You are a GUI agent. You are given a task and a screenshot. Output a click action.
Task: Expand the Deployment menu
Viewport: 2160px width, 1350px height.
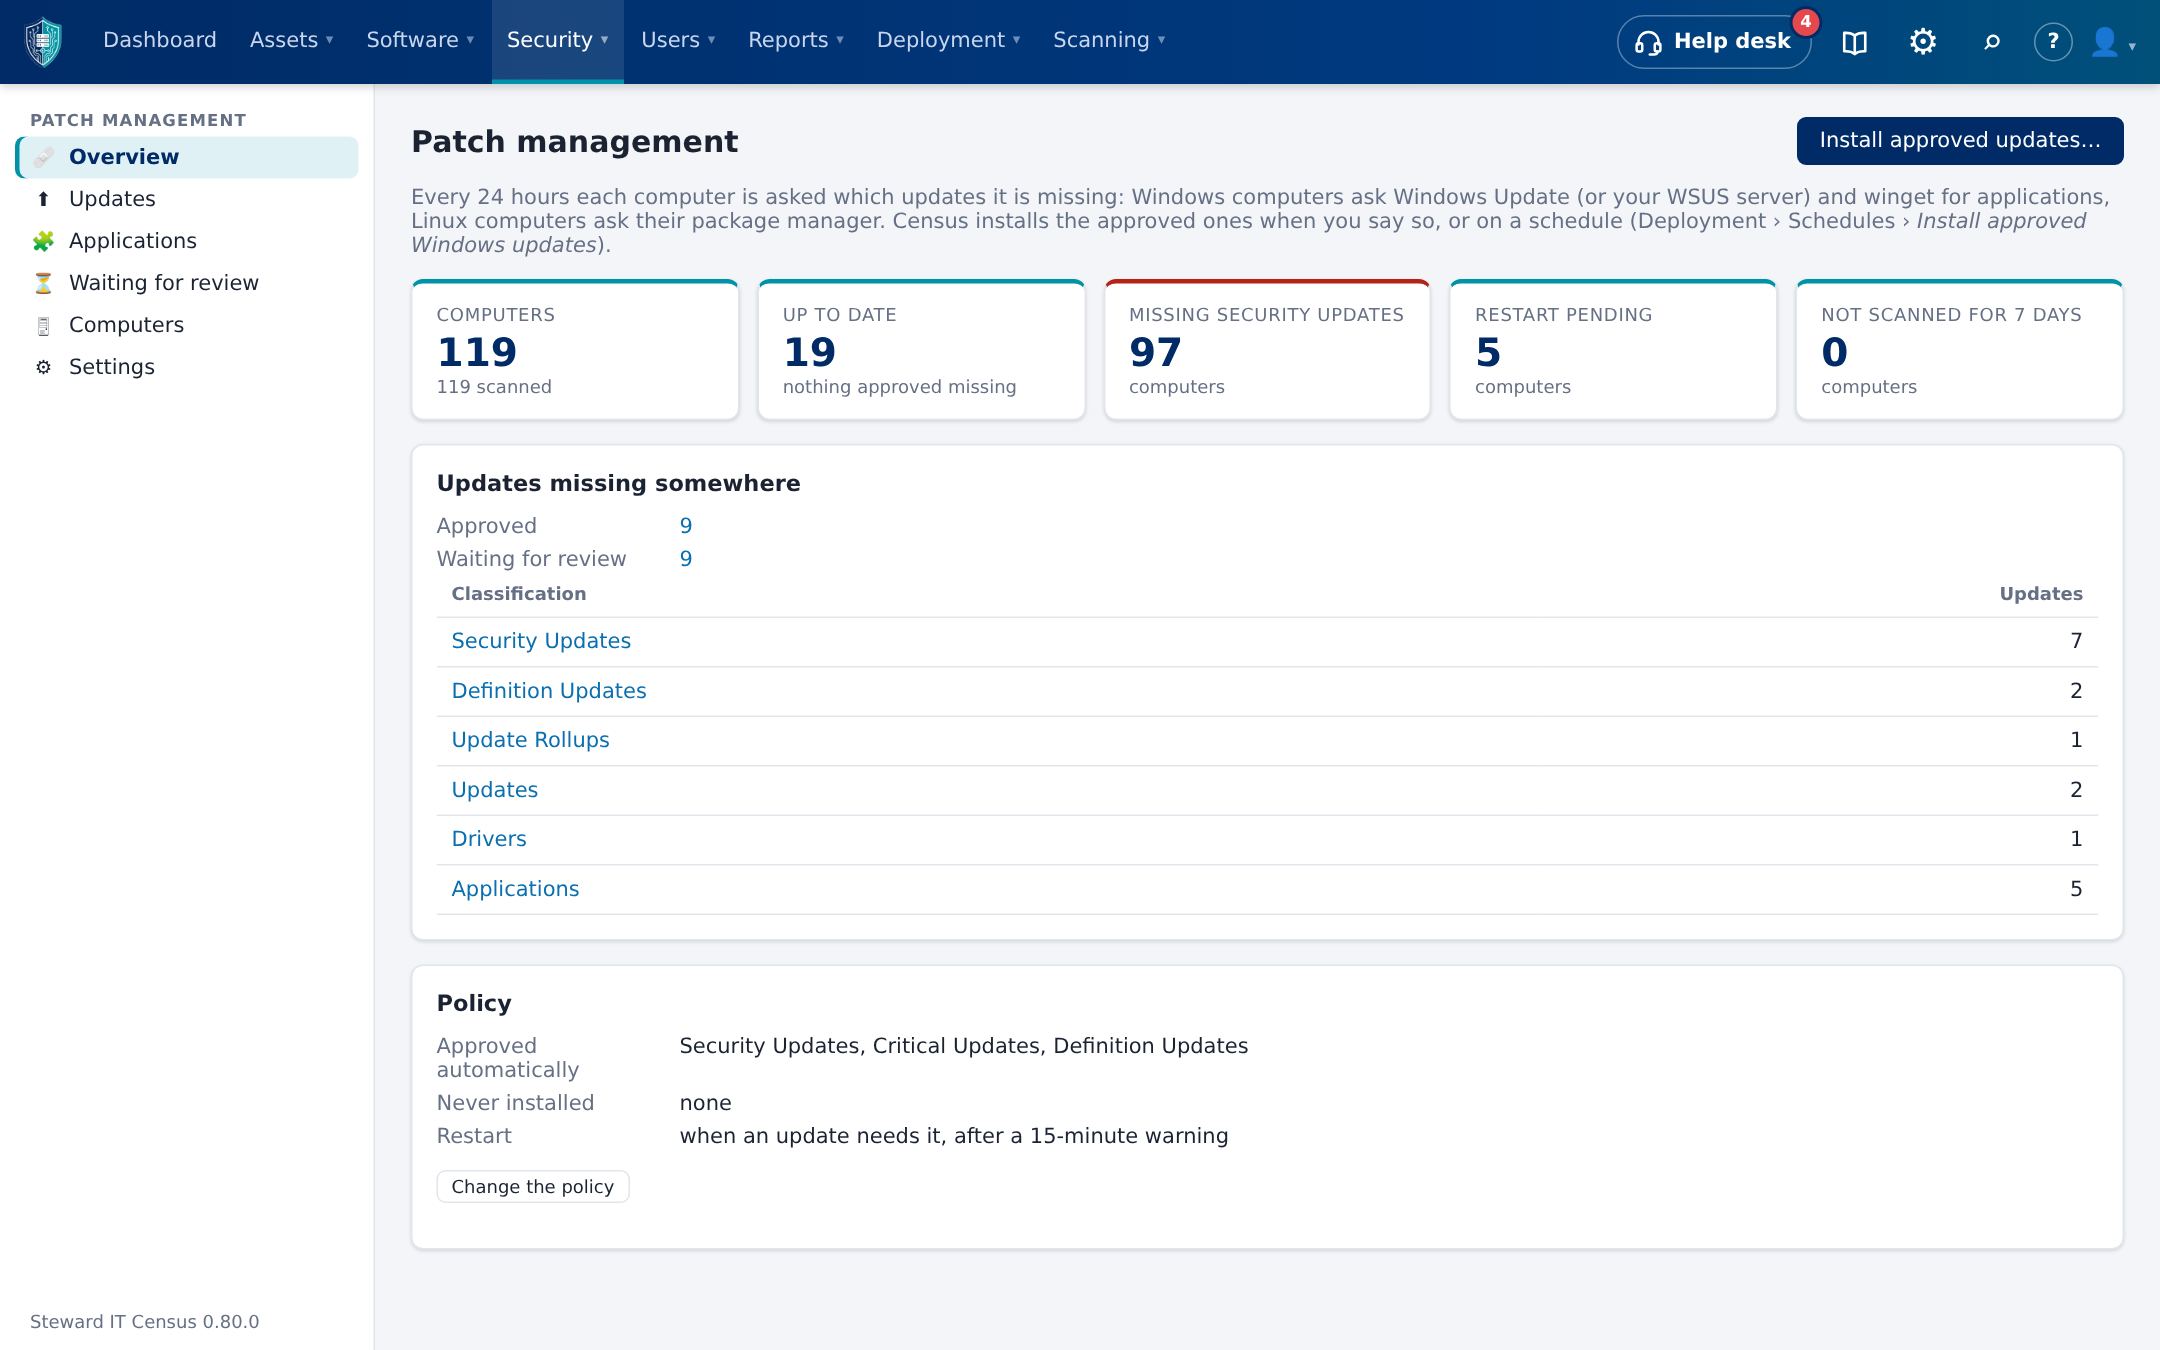(x=948, y=40)
